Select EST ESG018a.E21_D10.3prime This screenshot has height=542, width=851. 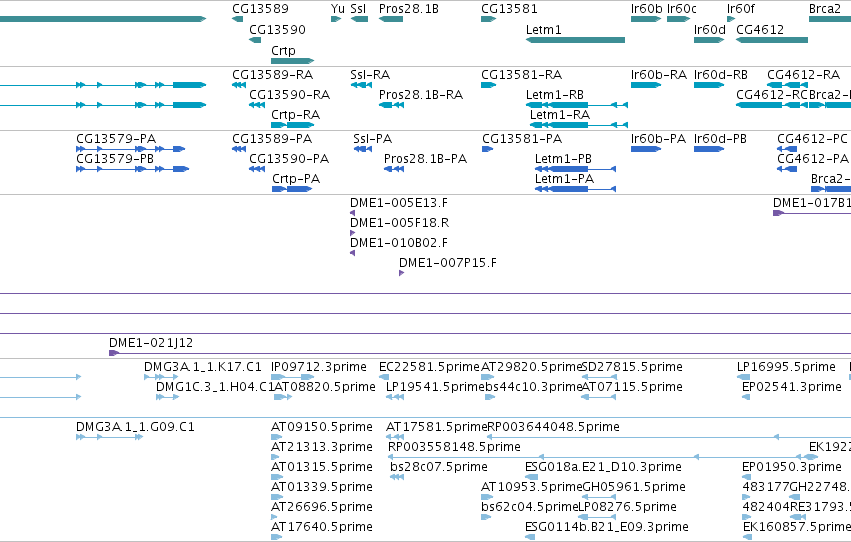click(603, 467)
